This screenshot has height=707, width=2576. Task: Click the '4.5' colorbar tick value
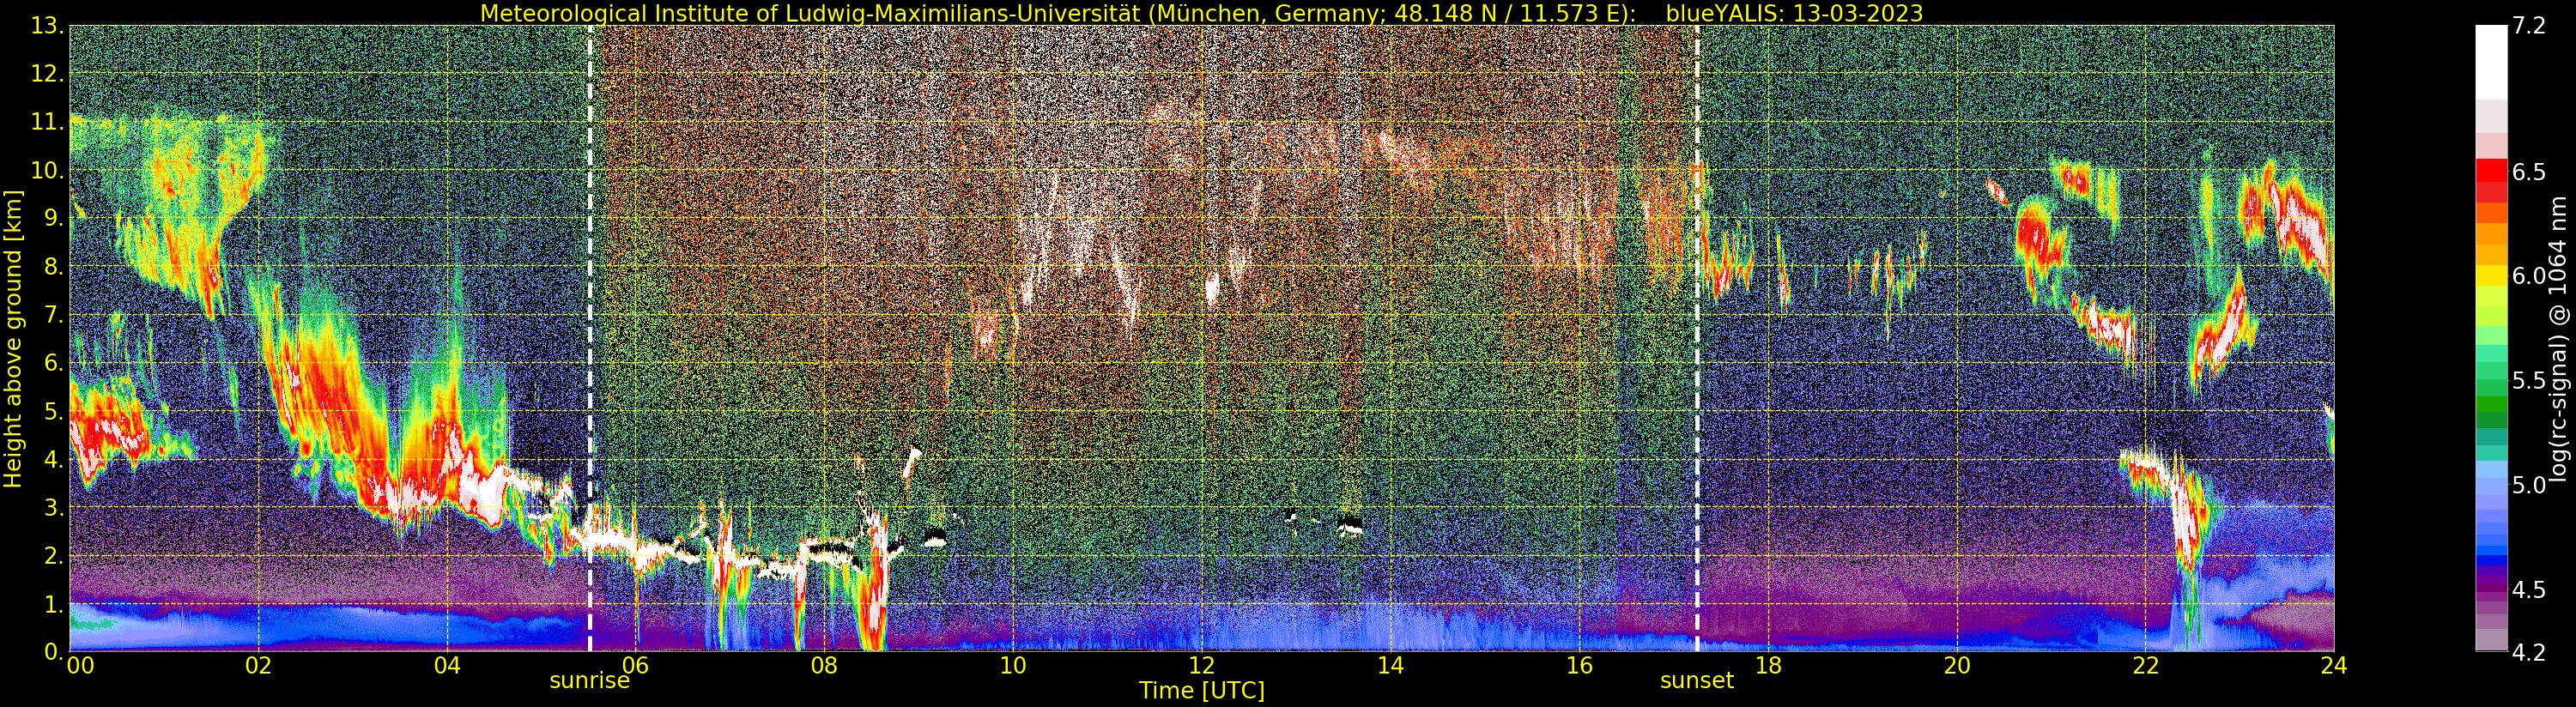tap(2528, 589)
